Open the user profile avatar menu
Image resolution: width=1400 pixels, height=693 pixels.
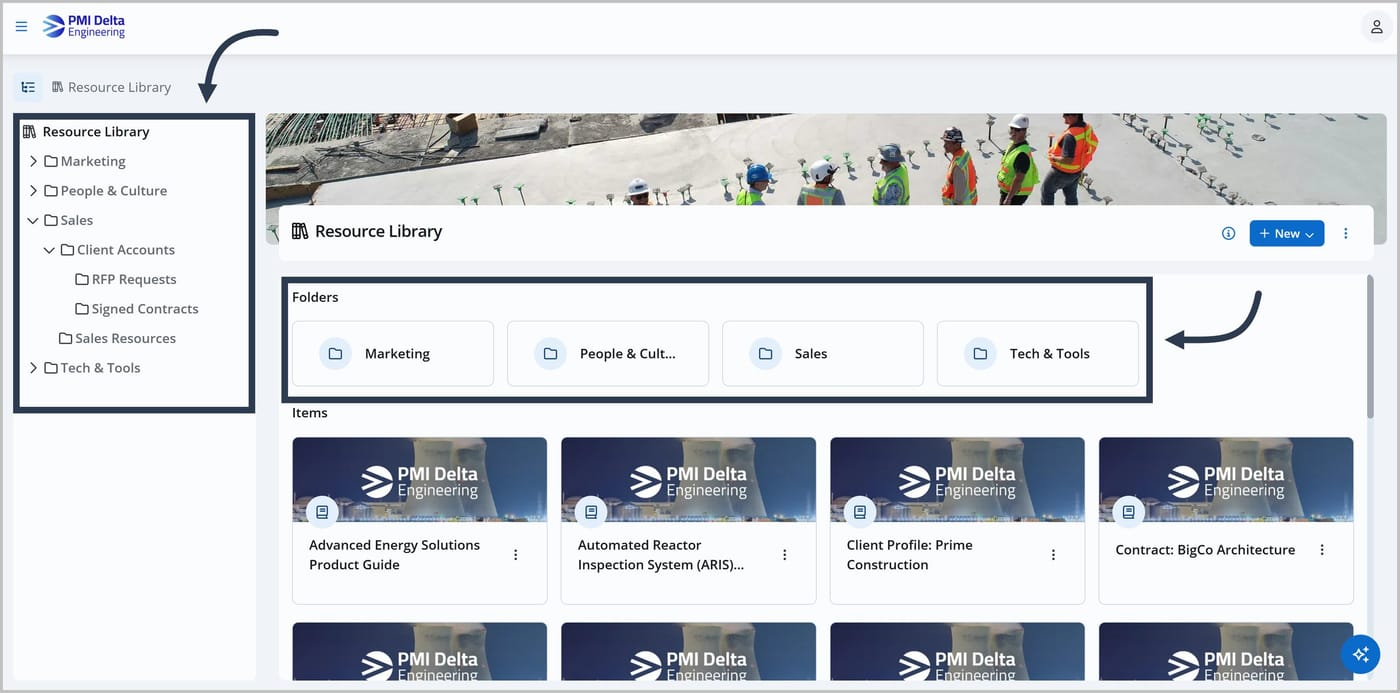[1377, 27]
